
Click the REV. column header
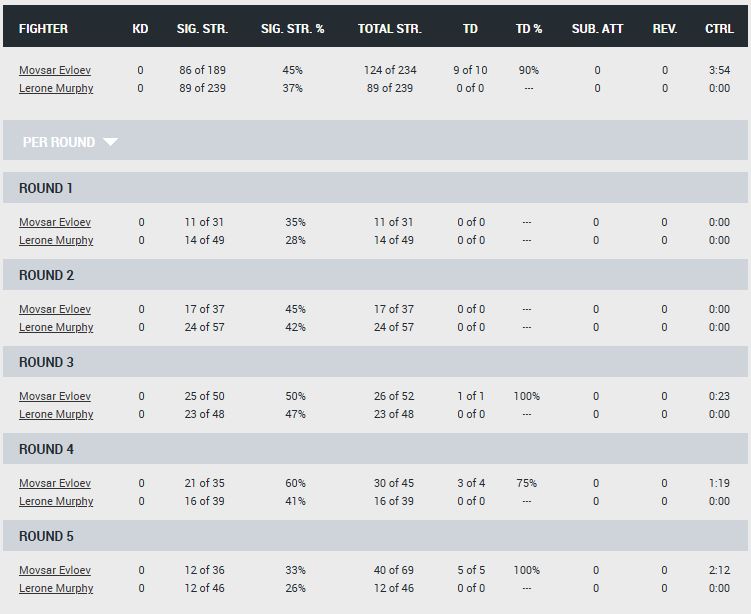[664, 29]
